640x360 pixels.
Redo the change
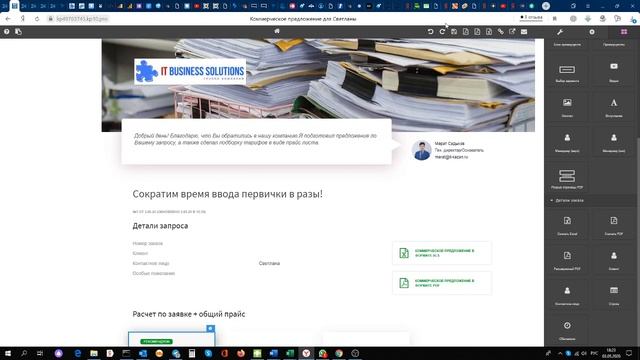(442, 31)
